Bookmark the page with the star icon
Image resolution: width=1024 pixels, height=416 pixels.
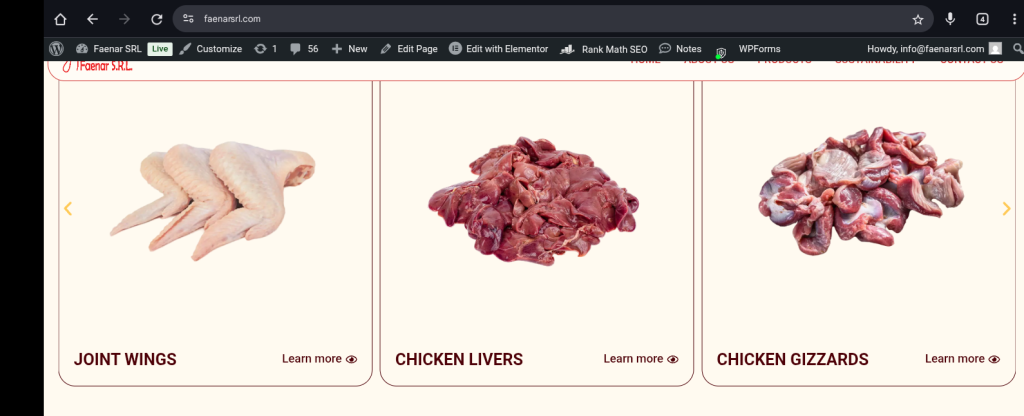[x=918, y=19]
